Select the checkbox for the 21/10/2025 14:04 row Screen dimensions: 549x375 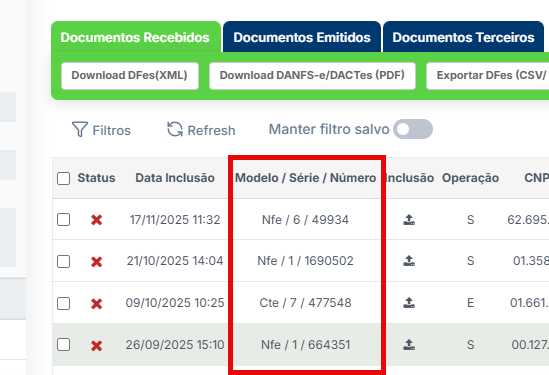[63, 262]
